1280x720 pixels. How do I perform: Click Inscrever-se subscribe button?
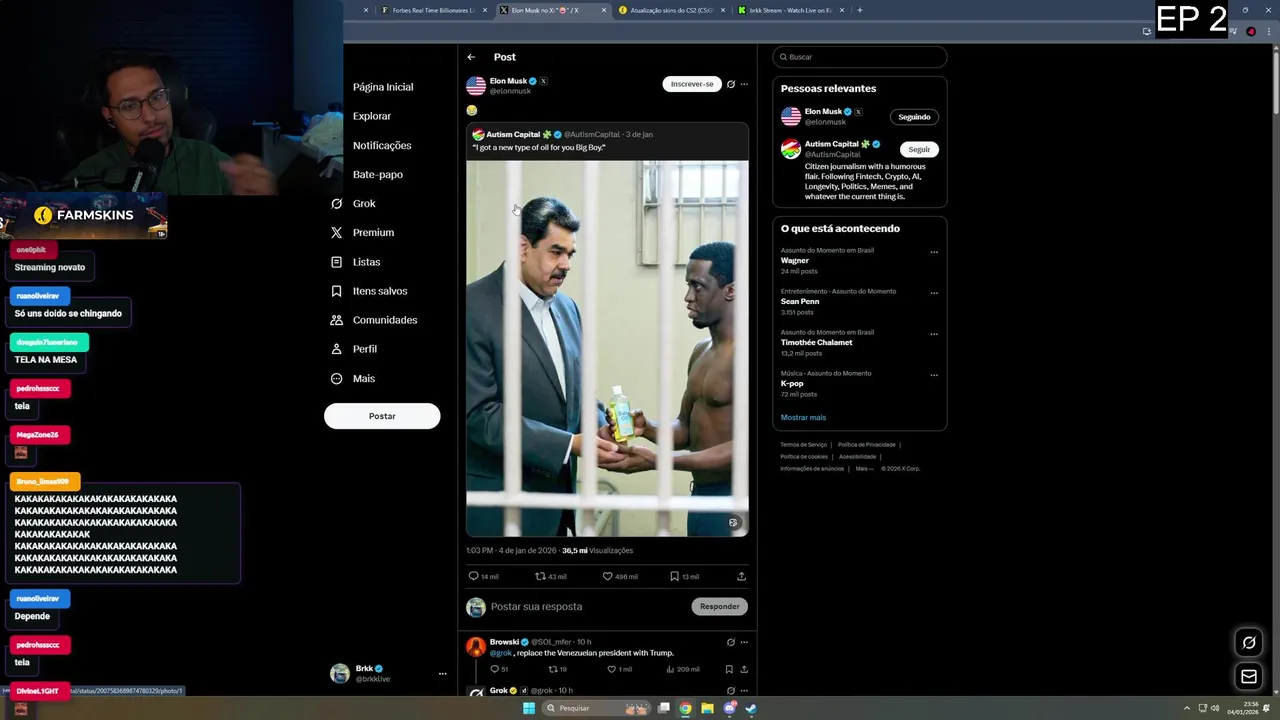692,84
